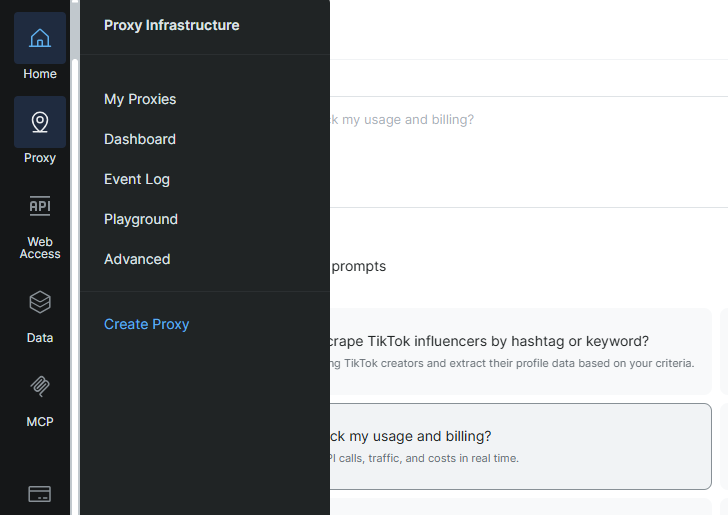Open the Event Log page
This screenshot has height=515, width=728.
click(x=137, y=179)
